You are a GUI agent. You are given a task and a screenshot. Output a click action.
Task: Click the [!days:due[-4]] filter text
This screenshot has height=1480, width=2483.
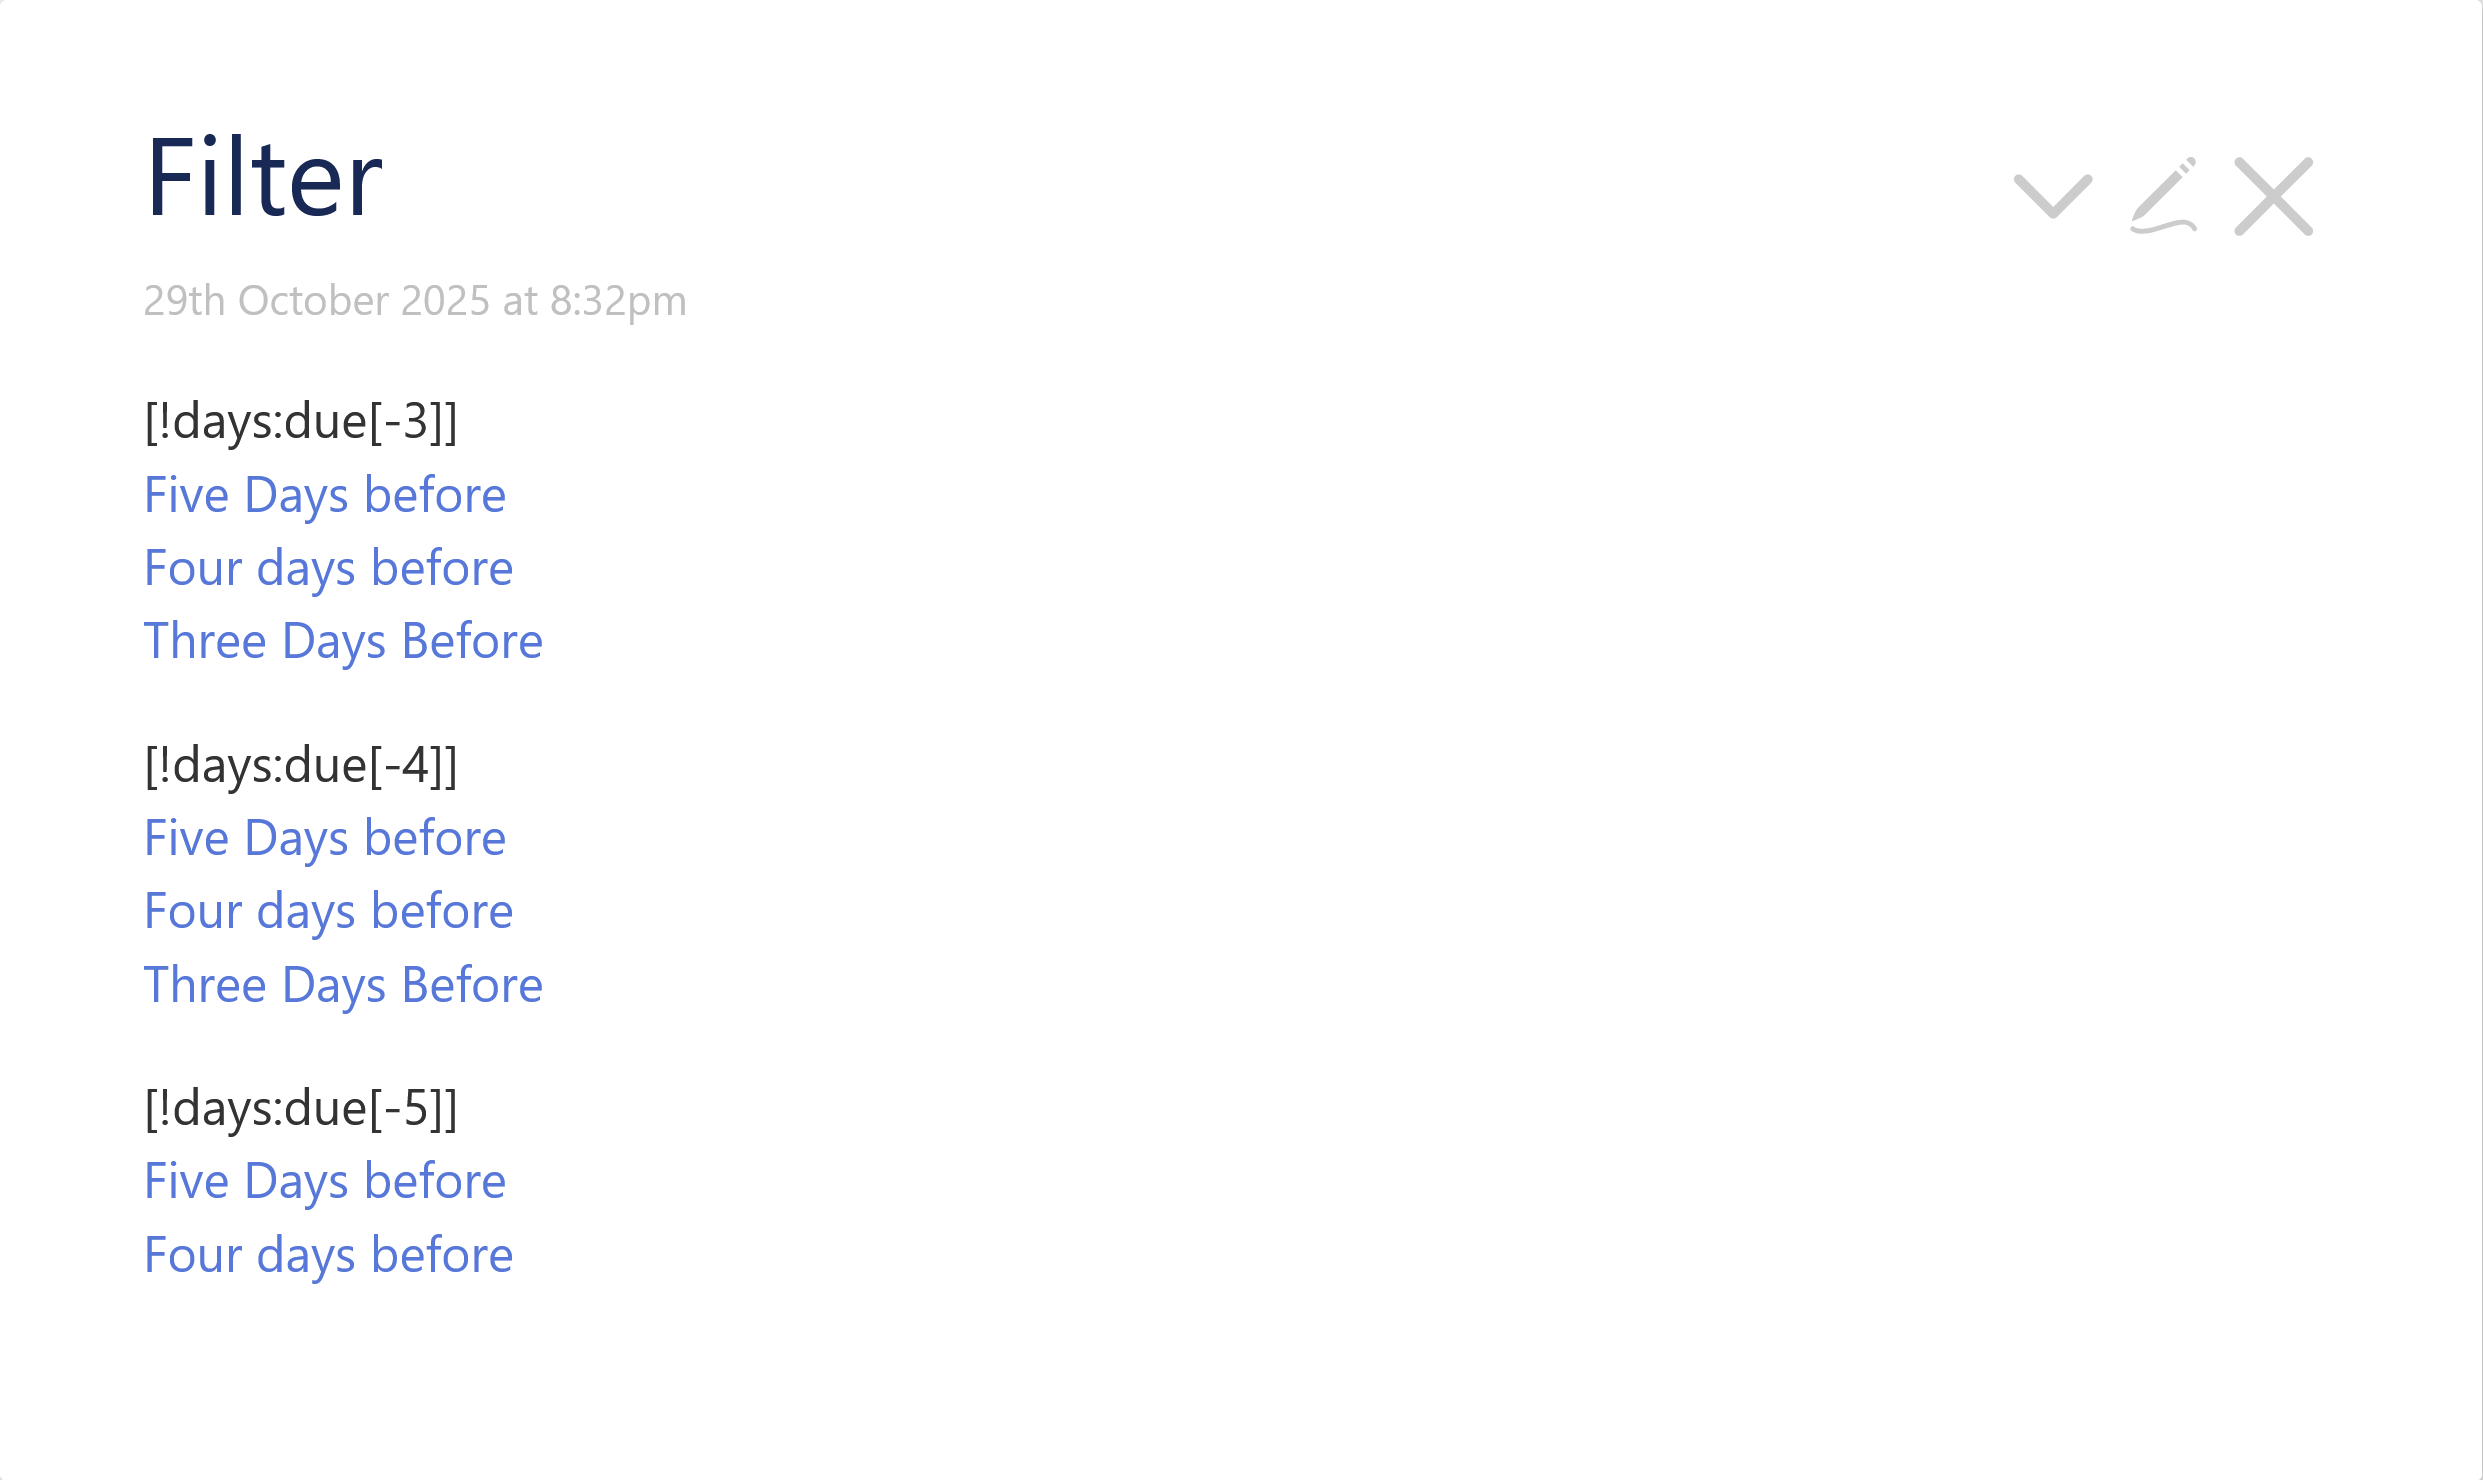301,765
